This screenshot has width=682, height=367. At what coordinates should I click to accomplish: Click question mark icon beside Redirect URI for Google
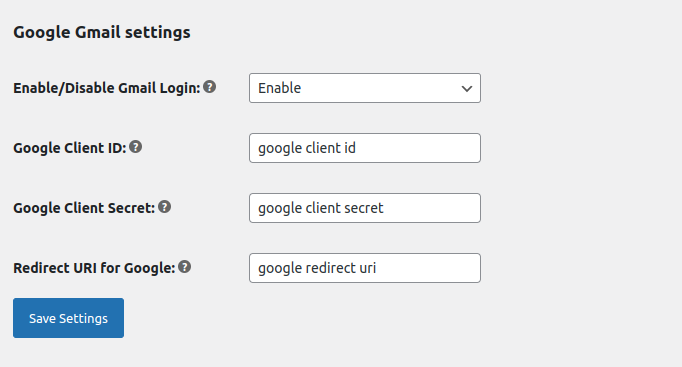[184, 267]
